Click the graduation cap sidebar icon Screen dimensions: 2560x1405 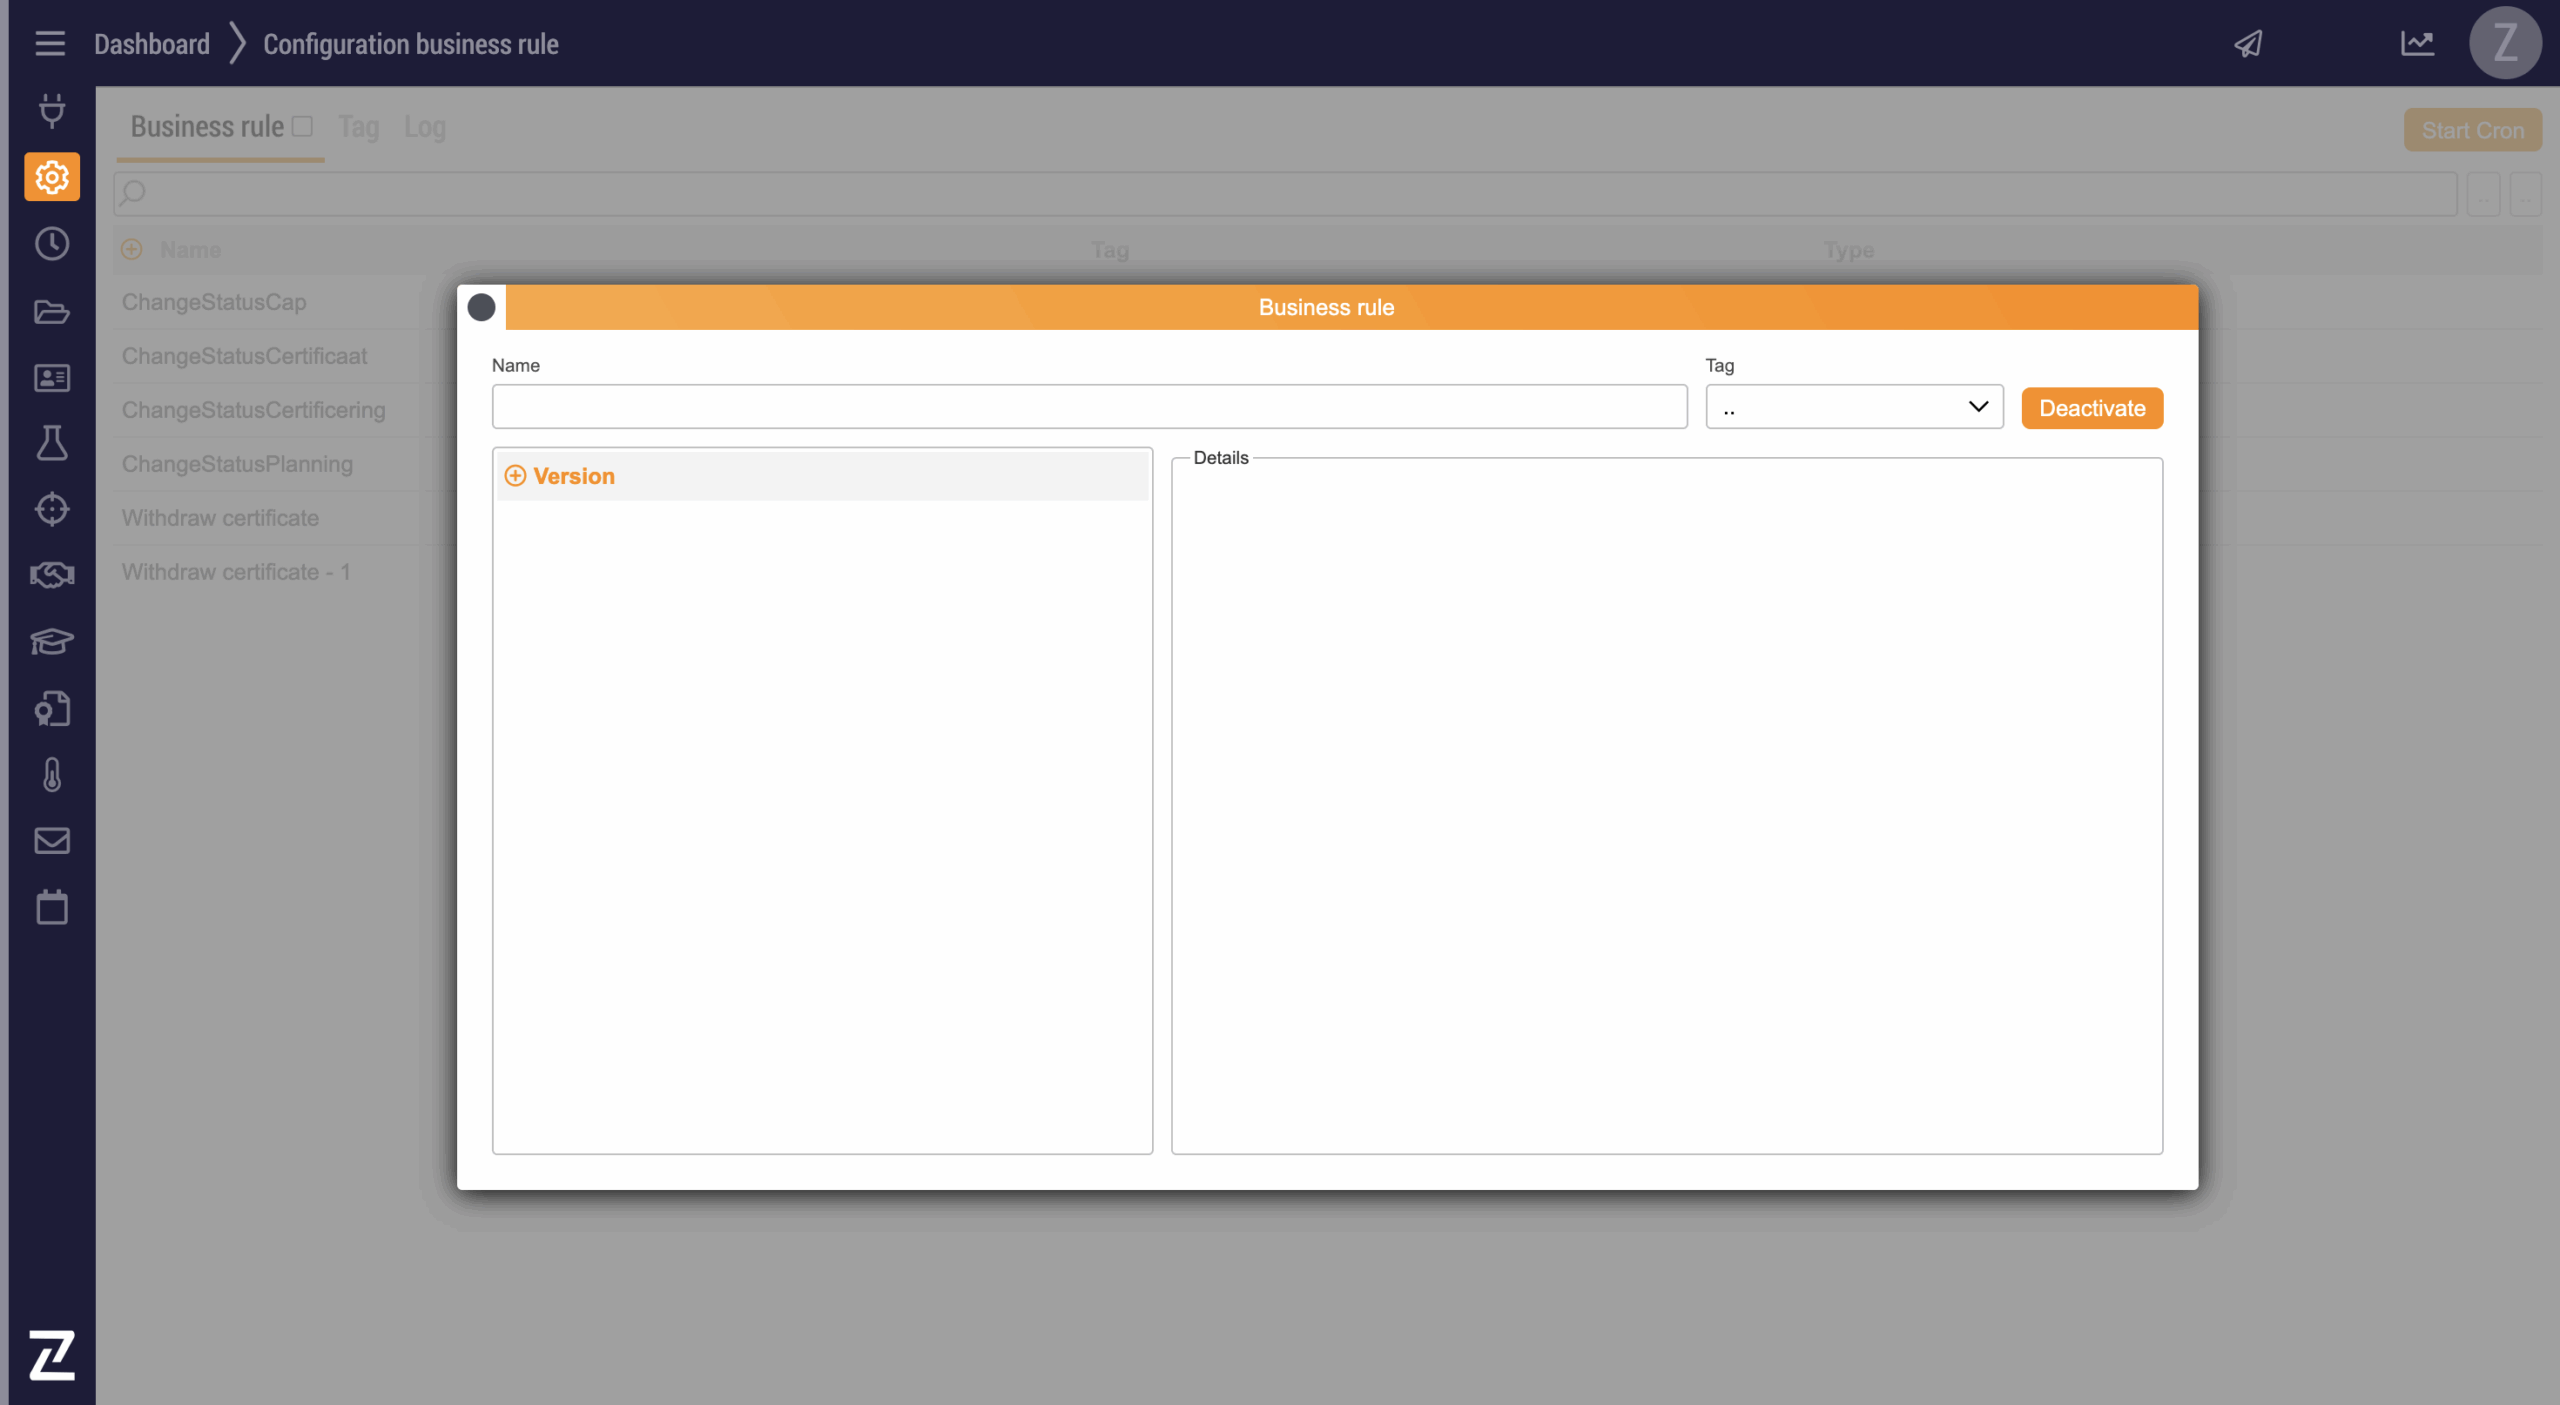52,641
